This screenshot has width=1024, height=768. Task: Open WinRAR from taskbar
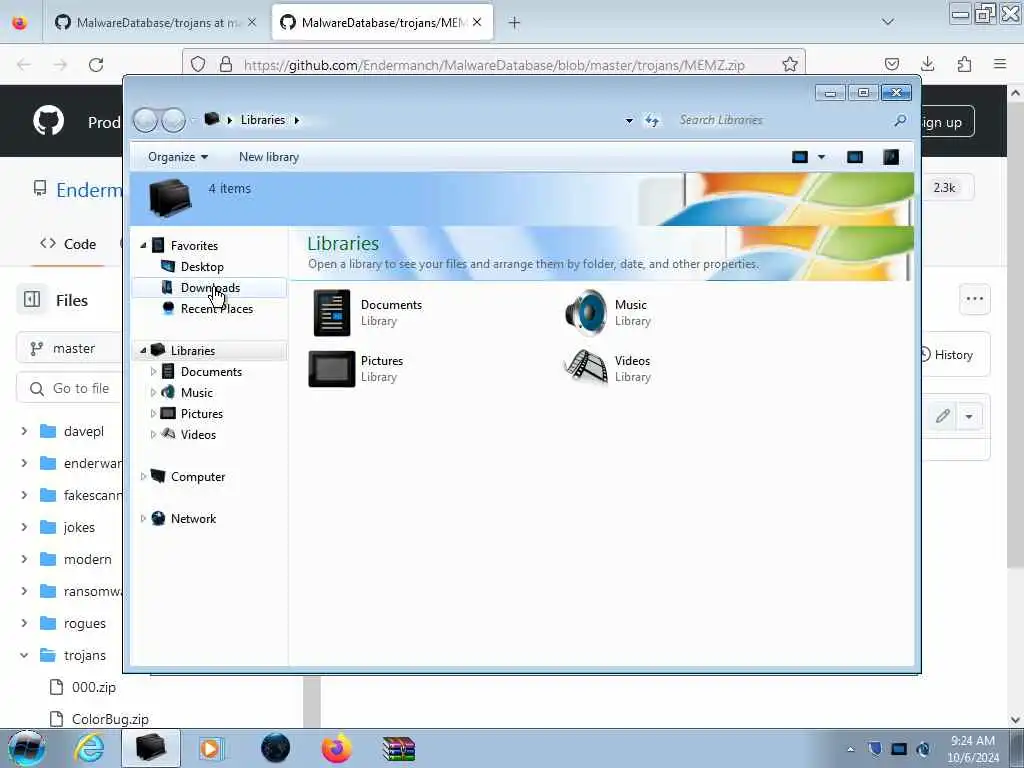pyautogui.click(x=398, y=748)
